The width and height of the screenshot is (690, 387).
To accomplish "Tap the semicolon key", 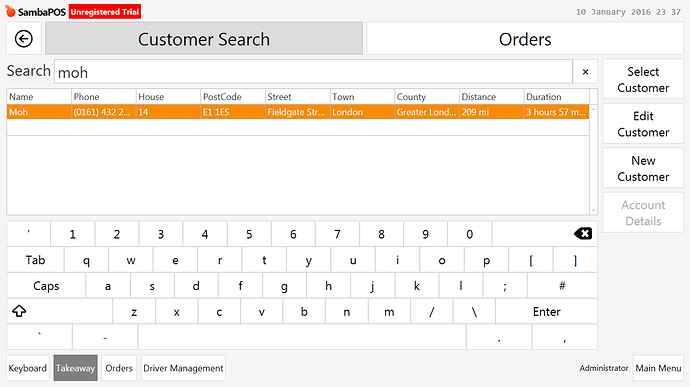I will coord(505,286).
